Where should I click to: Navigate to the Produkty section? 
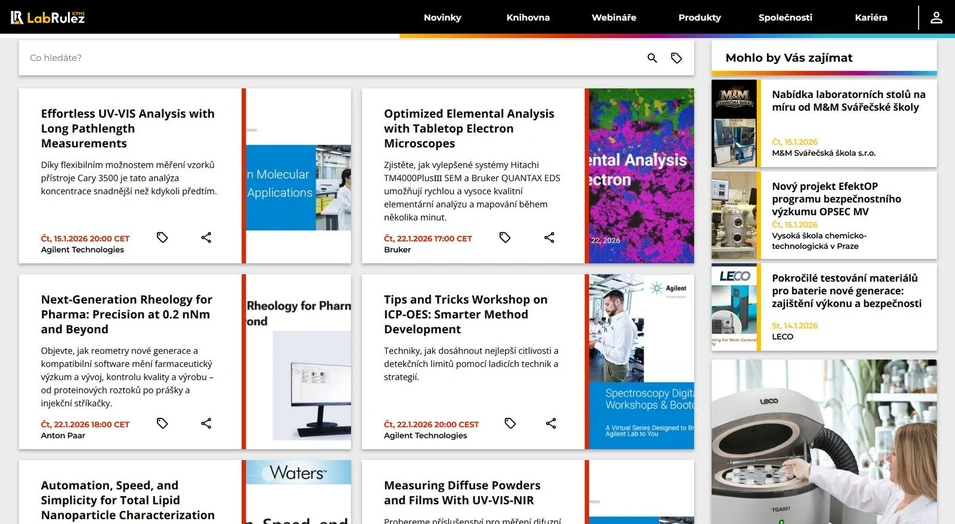[x=699, y=18]
